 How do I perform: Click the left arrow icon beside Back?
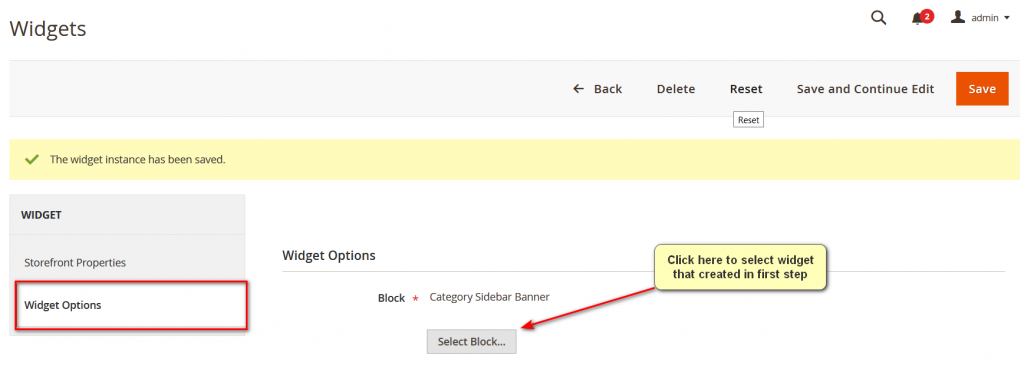578,89
